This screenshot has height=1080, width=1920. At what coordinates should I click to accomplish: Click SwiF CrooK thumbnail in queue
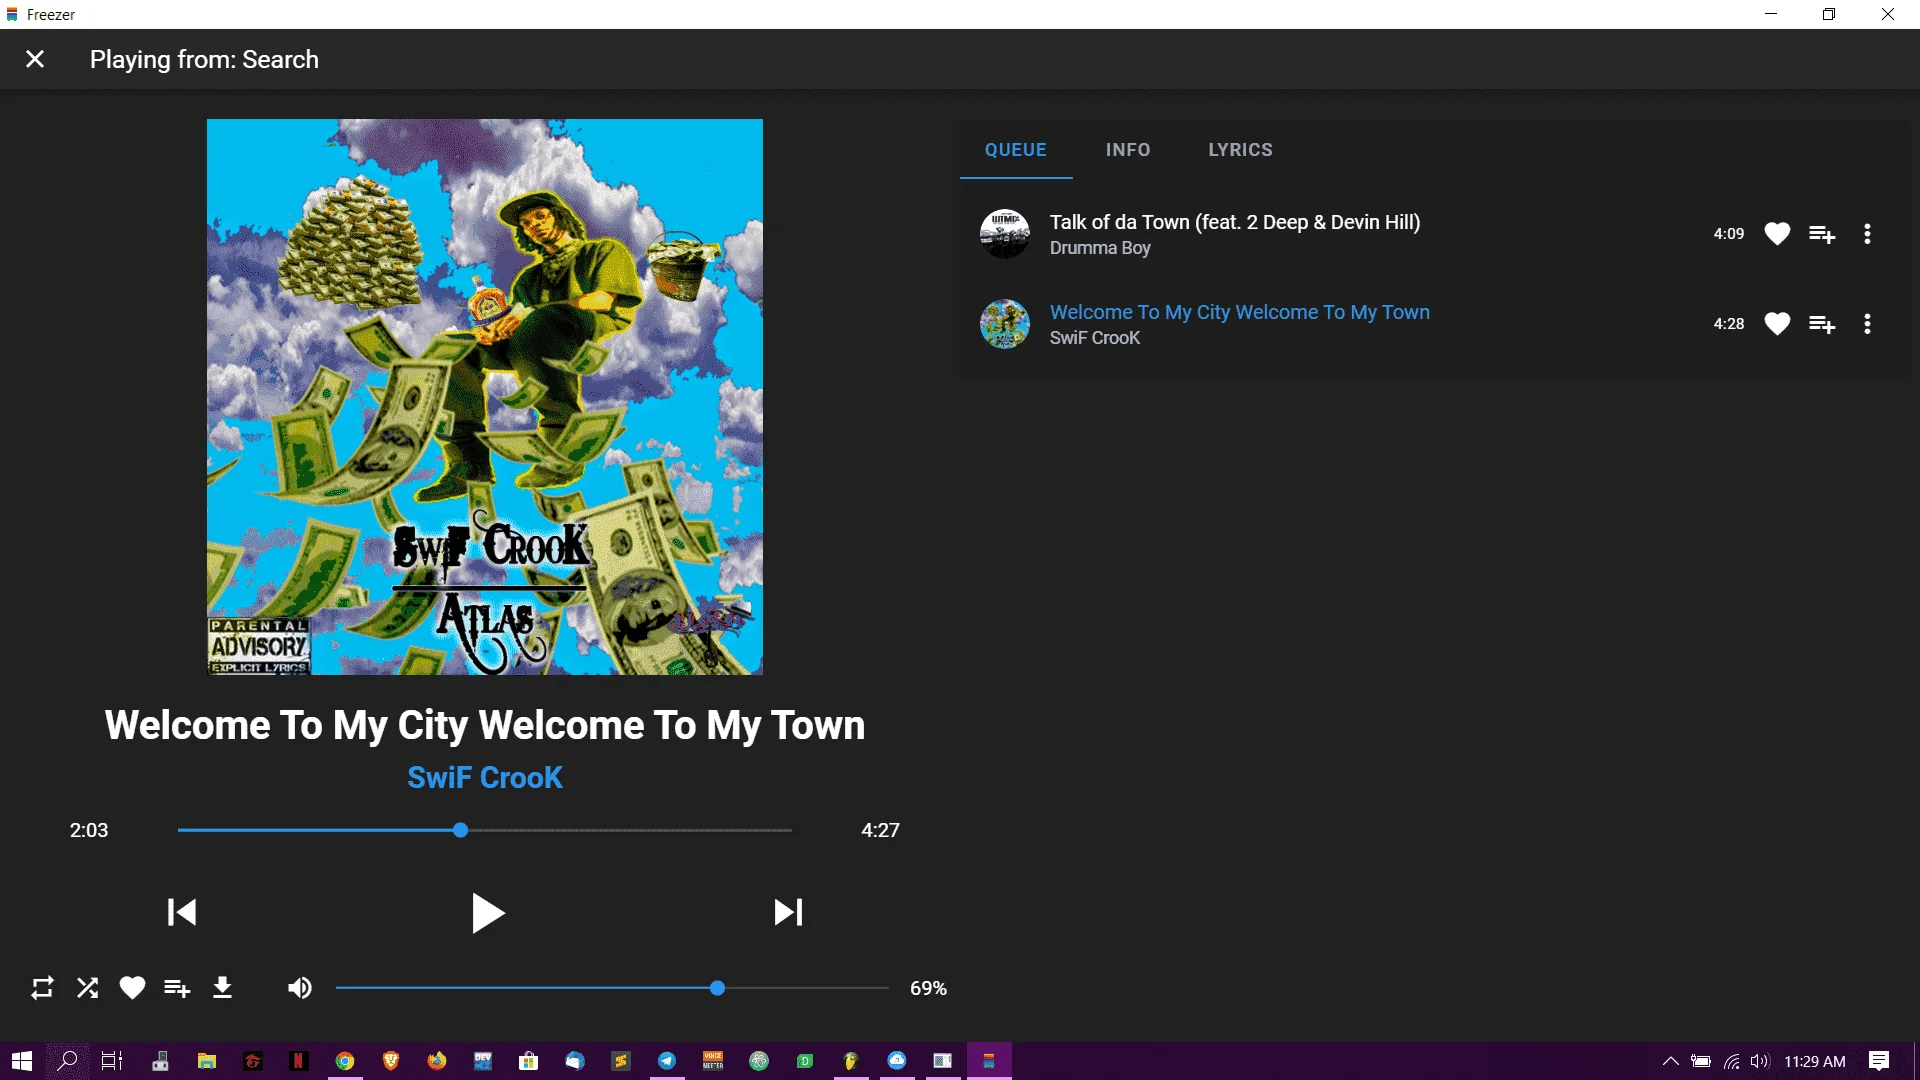[1005, 324]
